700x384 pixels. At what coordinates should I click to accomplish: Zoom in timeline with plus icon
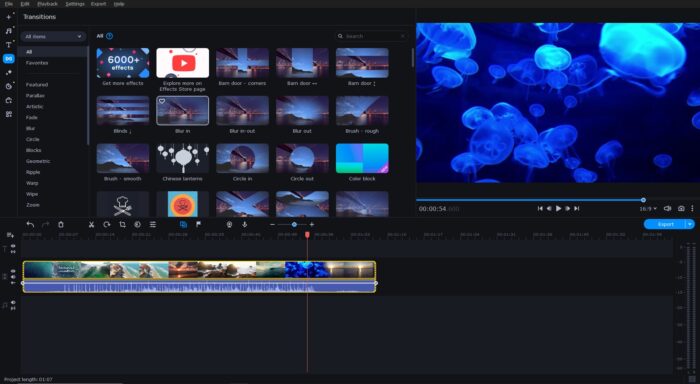click(x=312, y=225)
